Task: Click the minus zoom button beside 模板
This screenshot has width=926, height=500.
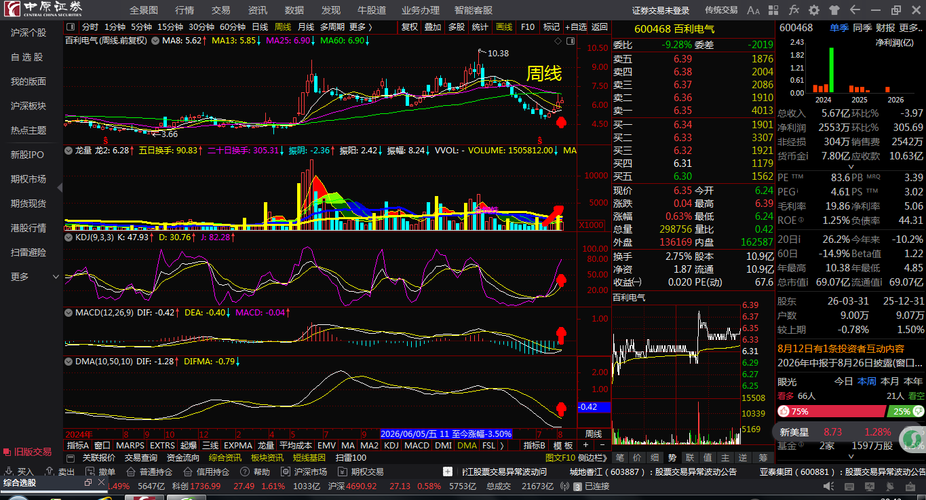Action: coord(602,445)
